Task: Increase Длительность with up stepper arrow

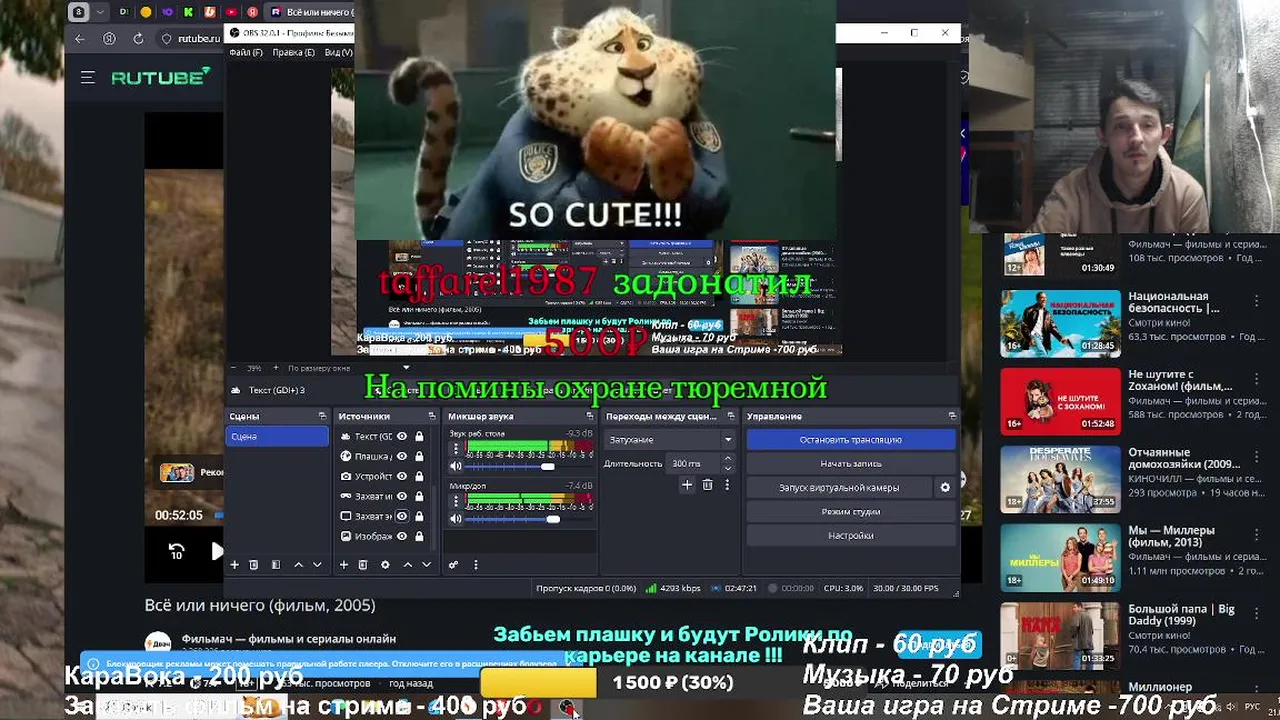Action: coord(727,459)
